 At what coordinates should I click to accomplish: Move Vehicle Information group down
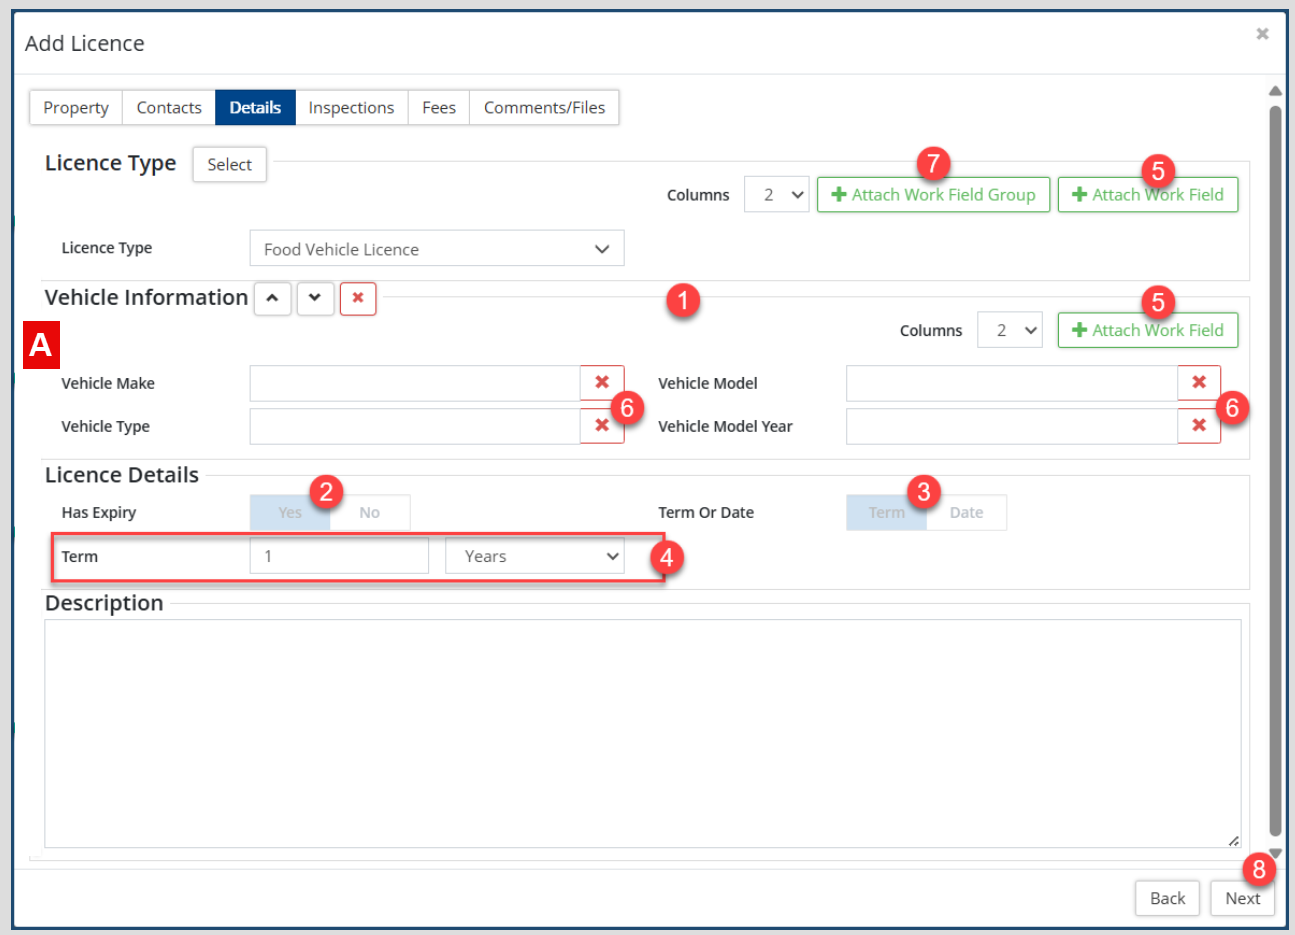315,298
